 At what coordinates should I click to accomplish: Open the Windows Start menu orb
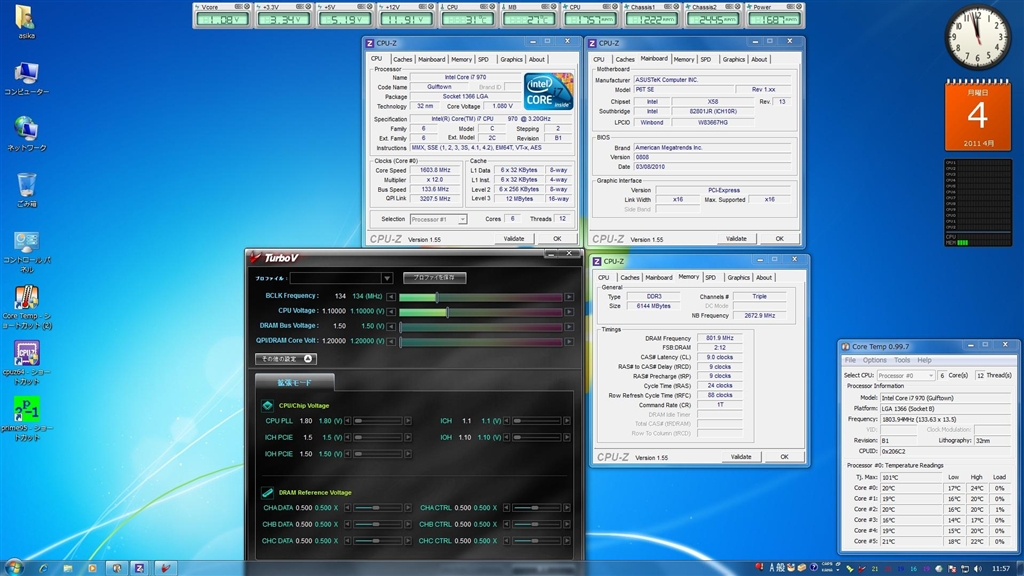coord(14,568)
